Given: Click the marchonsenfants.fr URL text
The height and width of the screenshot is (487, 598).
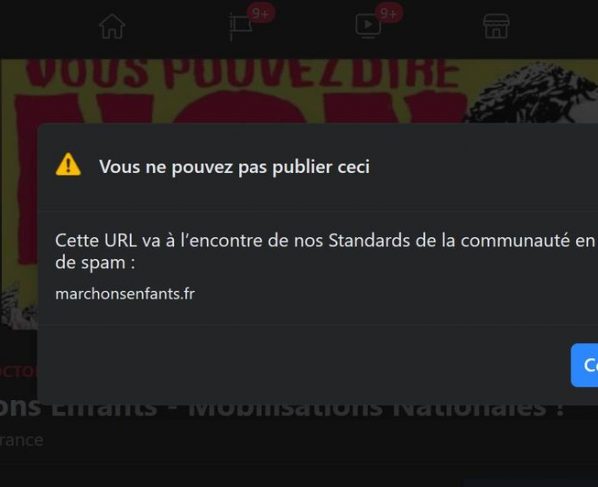Looking at the screenshot, I should click(125, 294).
